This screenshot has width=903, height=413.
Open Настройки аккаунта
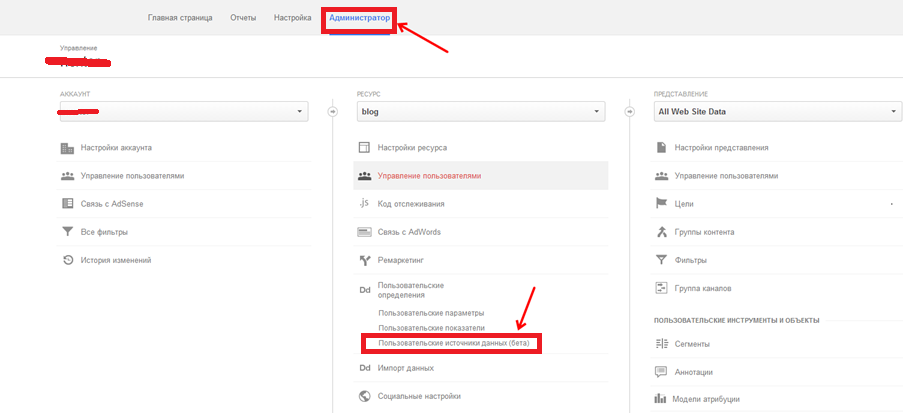coord(116,148)
